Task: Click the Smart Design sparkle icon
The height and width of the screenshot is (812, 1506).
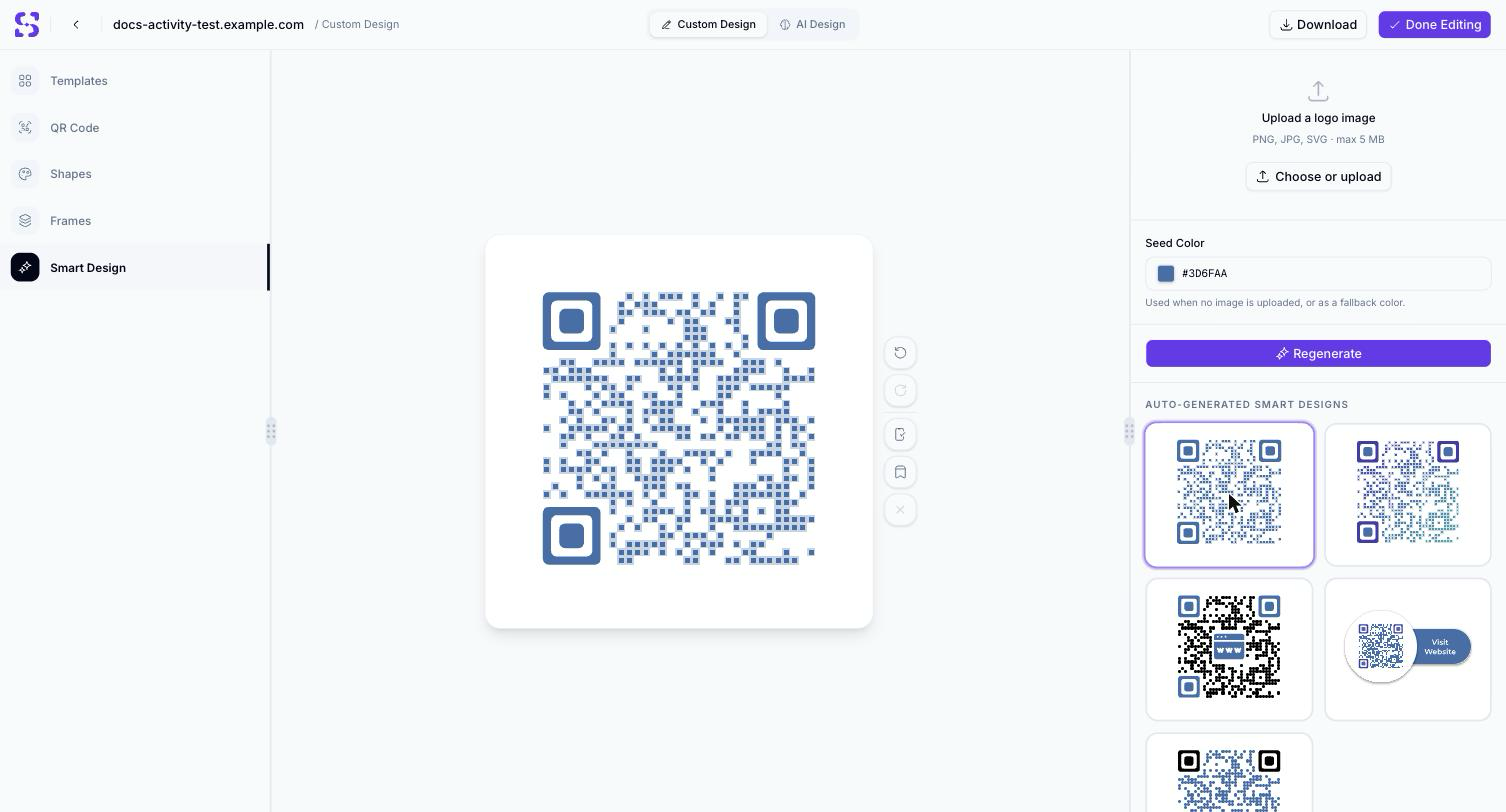Action: click(25, 268)
